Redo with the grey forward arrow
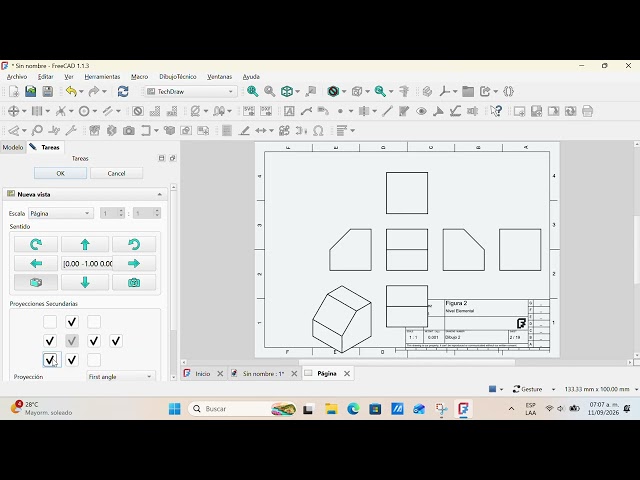This screenshot has height=480, width=640. pos(94,91)
